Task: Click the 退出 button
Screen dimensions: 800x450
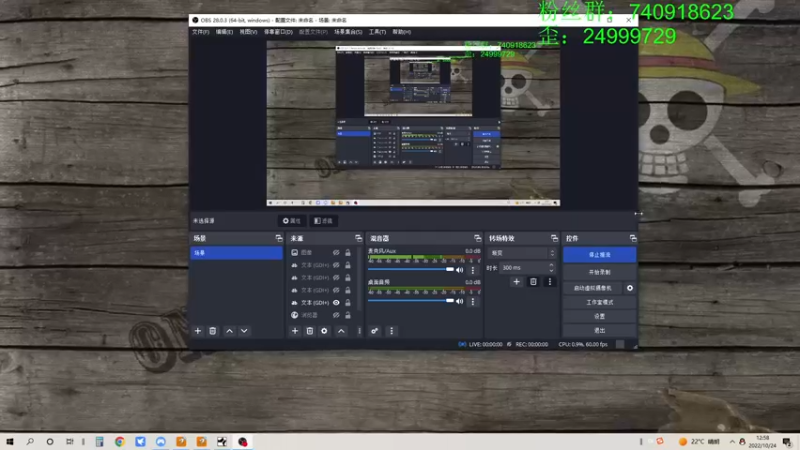Action: (x=599, y=331)
